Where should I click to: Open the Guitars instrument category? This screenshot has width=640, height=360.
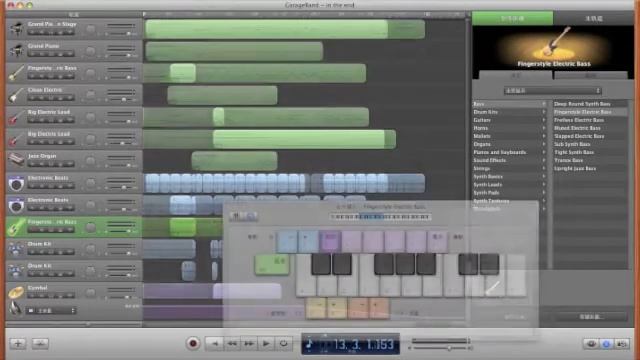point(509,120)
